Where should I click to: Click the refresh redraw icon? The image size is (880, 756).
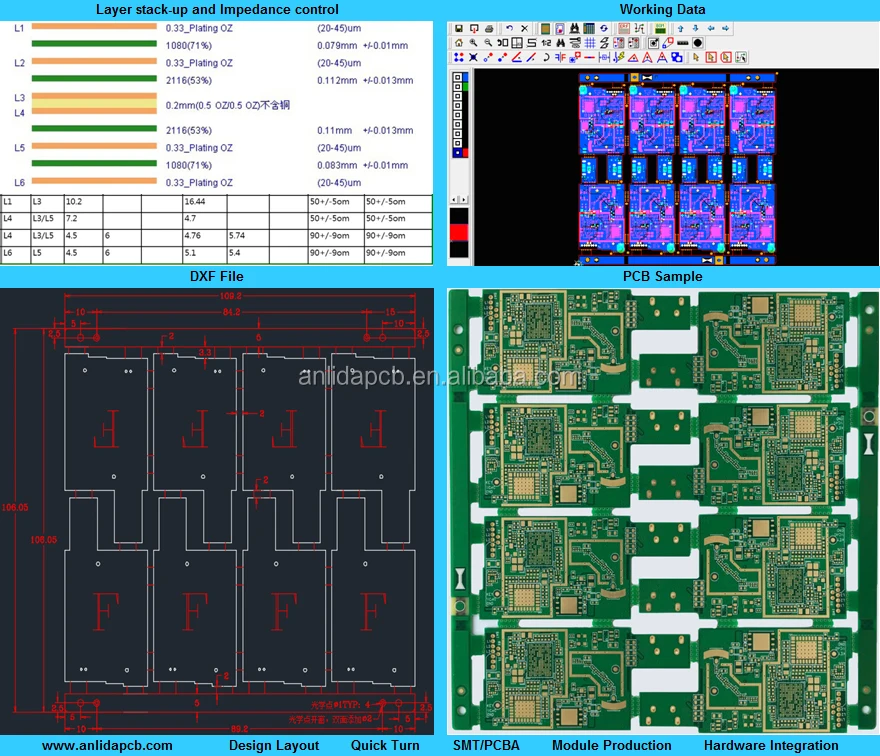coord(603,28)
